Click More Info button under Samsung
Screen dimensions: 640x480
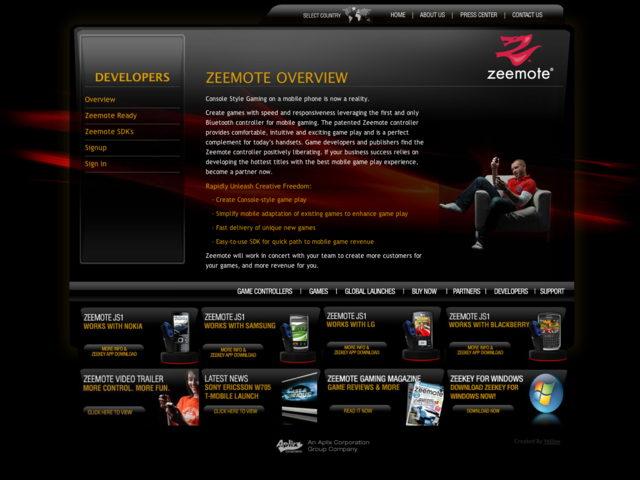[233, 352]
